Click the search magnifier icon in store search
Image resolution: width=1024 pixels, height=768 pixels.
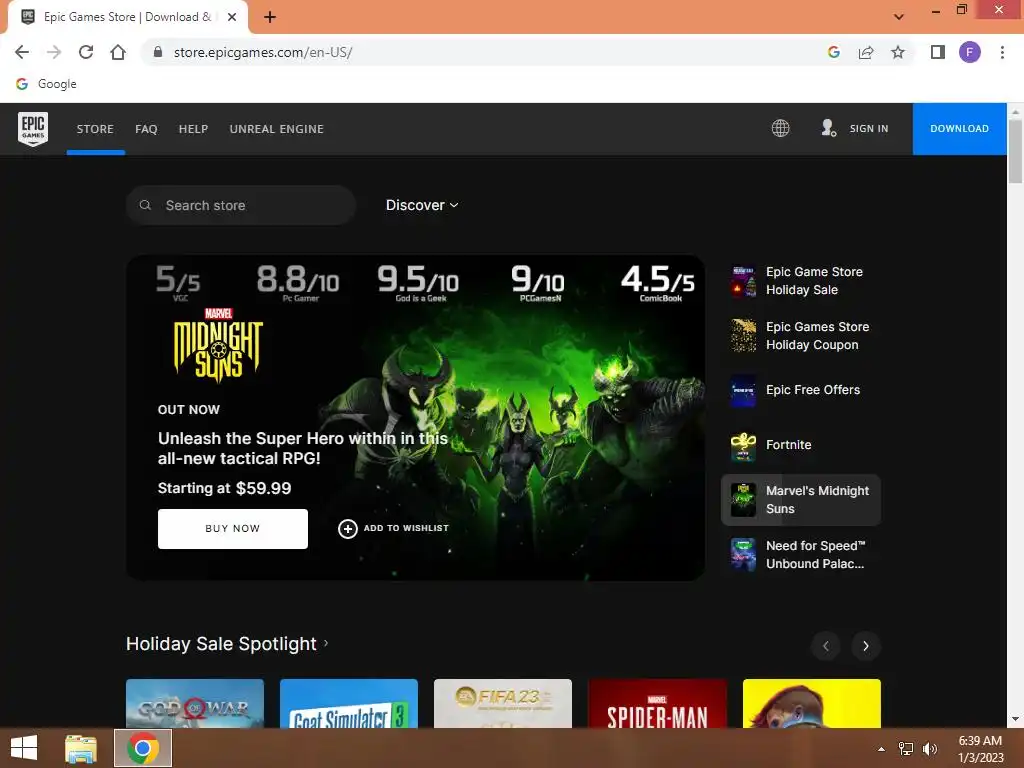pyautogui.click(x=145, y=205)
